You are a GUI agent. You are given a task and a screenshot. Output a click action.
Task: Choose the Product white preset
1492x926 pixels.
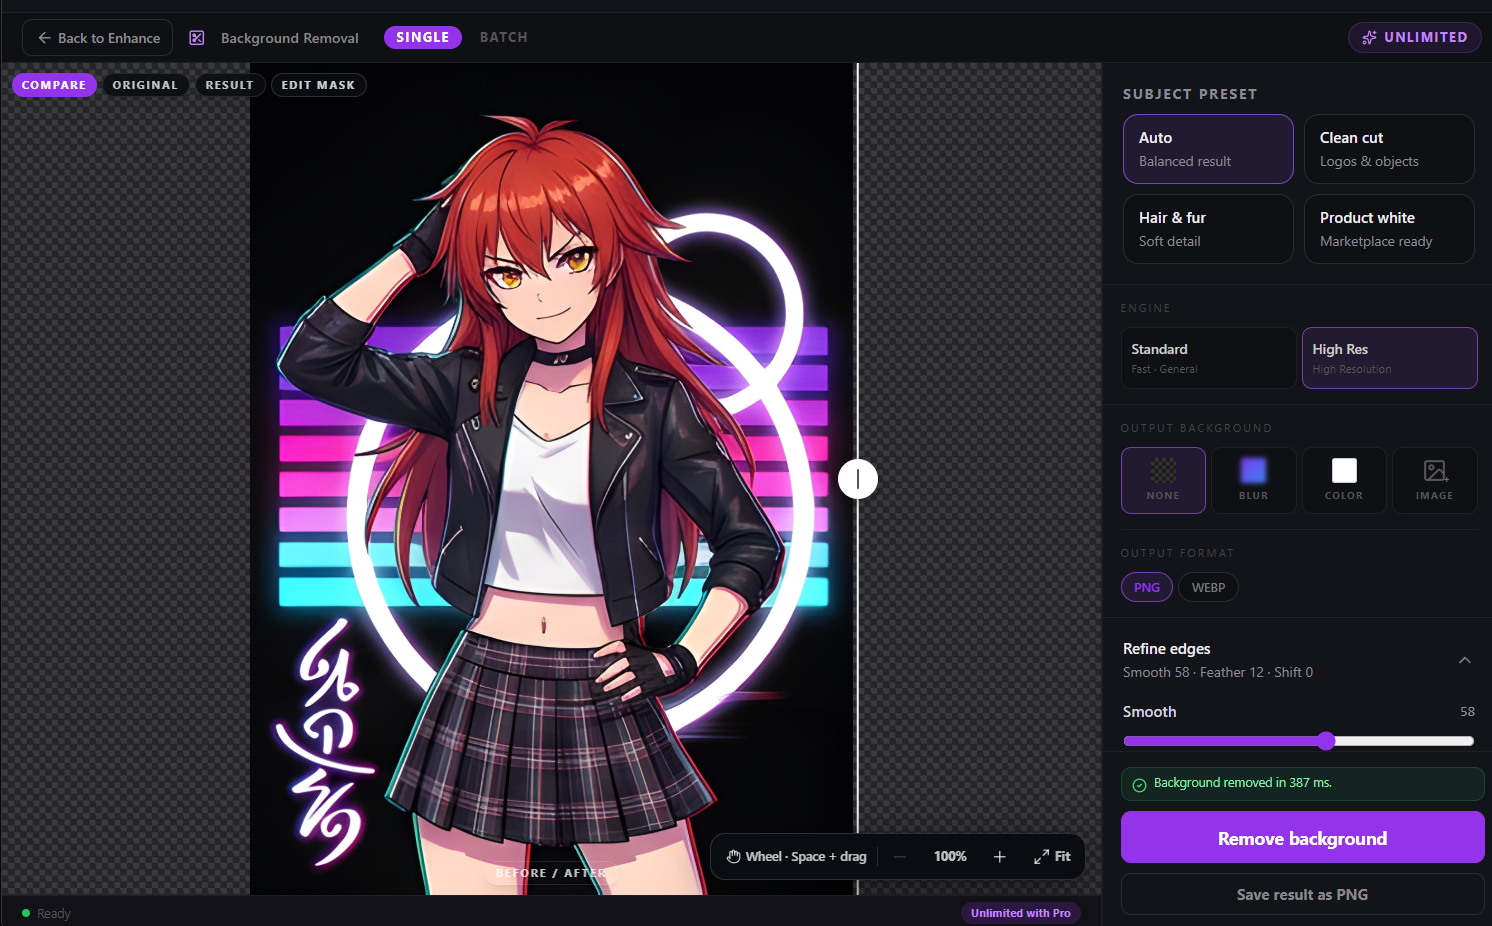coord(1389,229)
